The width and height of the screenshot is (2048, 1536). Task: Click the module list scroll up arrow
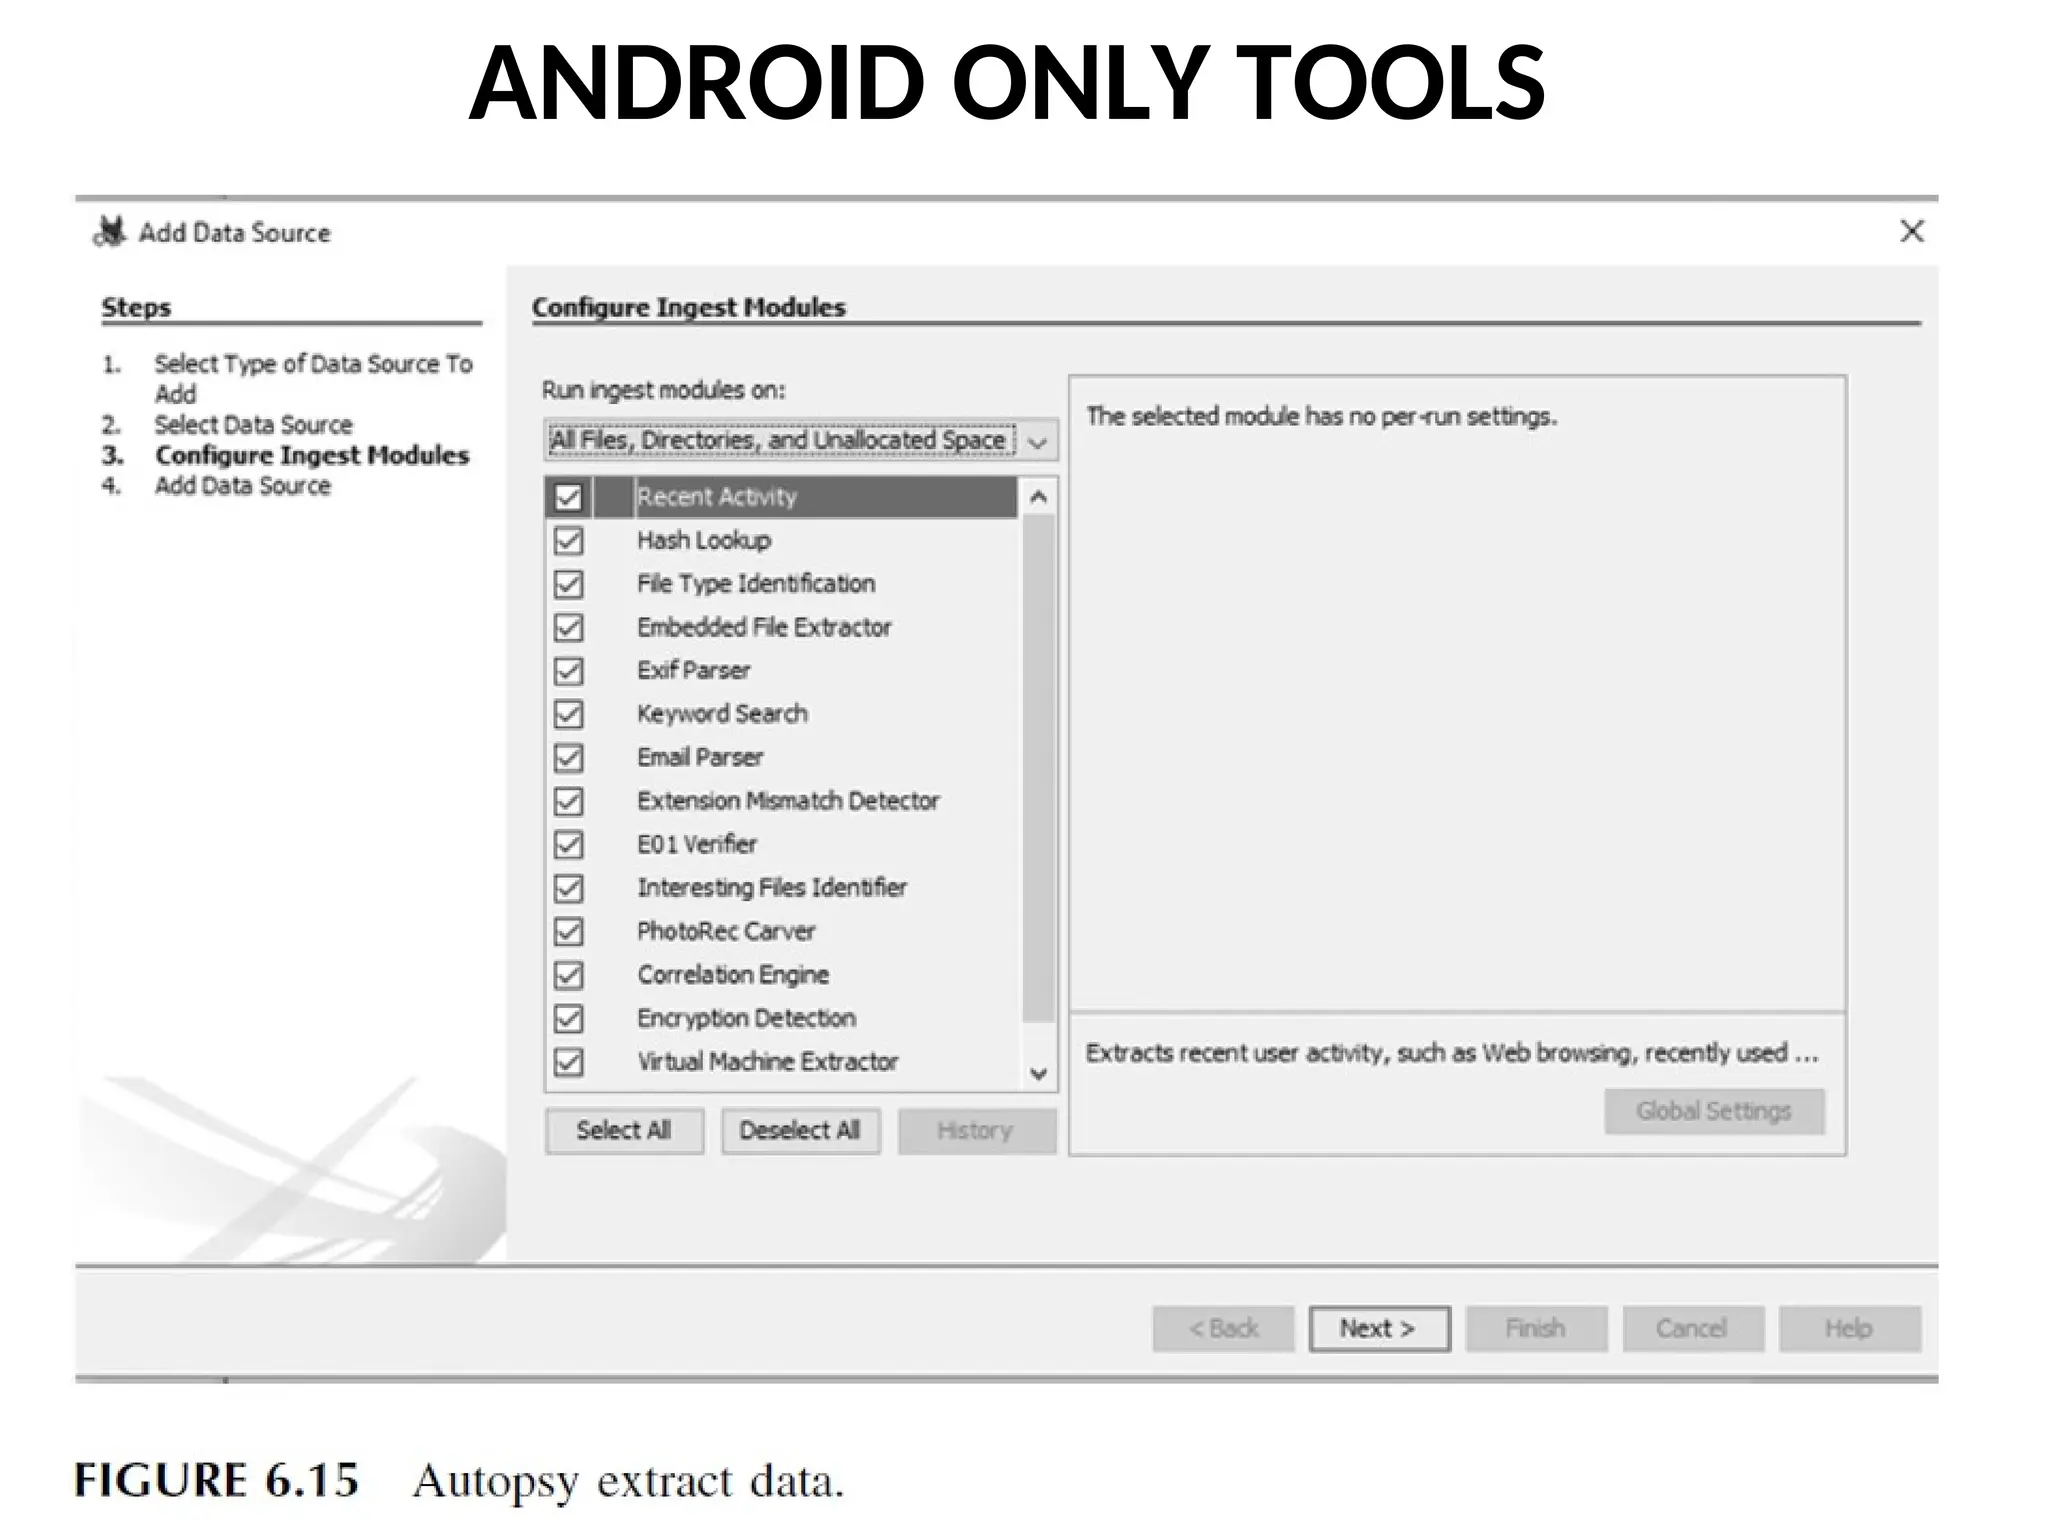coord(1038,497)
